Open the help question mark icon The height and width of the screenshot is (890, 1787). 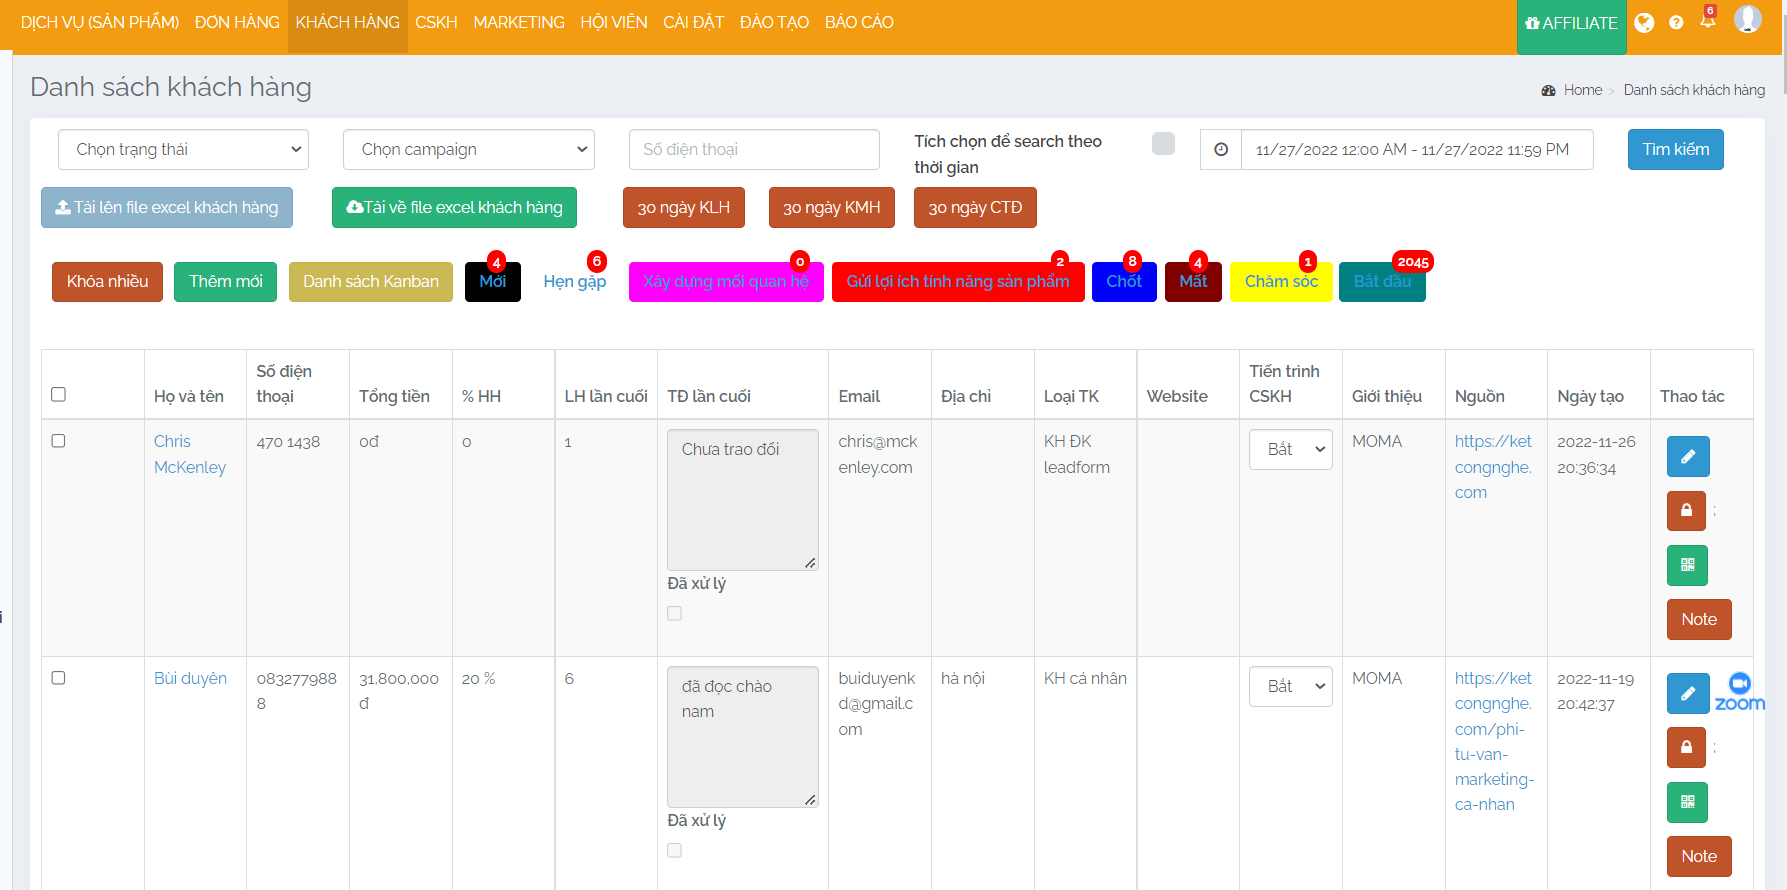tap(1676, 22)
